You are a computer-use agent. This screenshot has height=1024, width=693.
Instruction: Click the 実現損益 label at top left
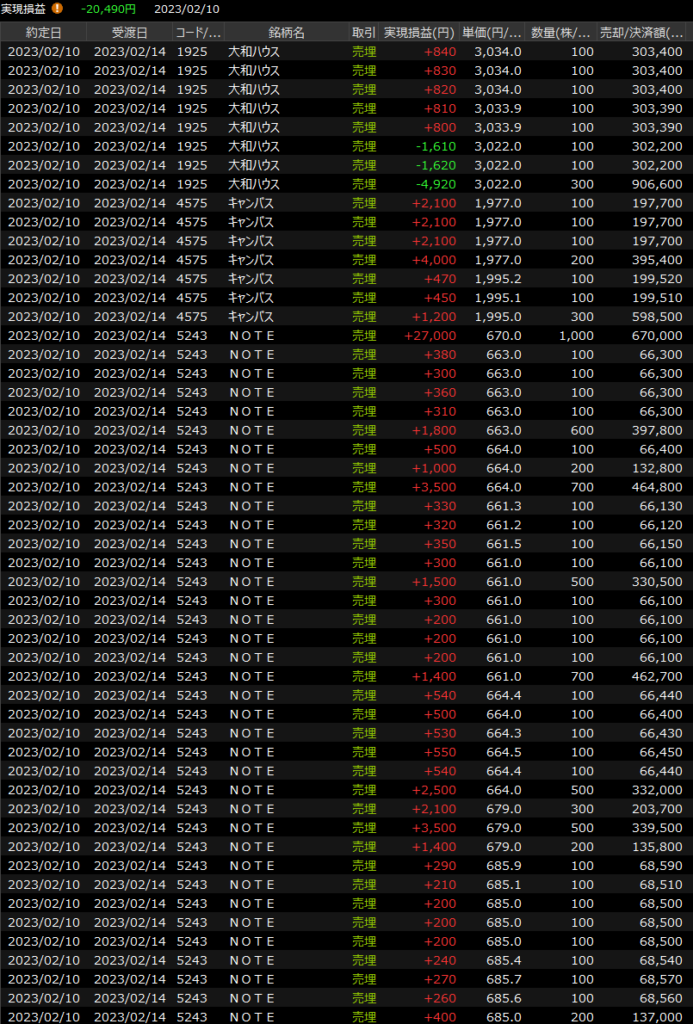(23, 9)
